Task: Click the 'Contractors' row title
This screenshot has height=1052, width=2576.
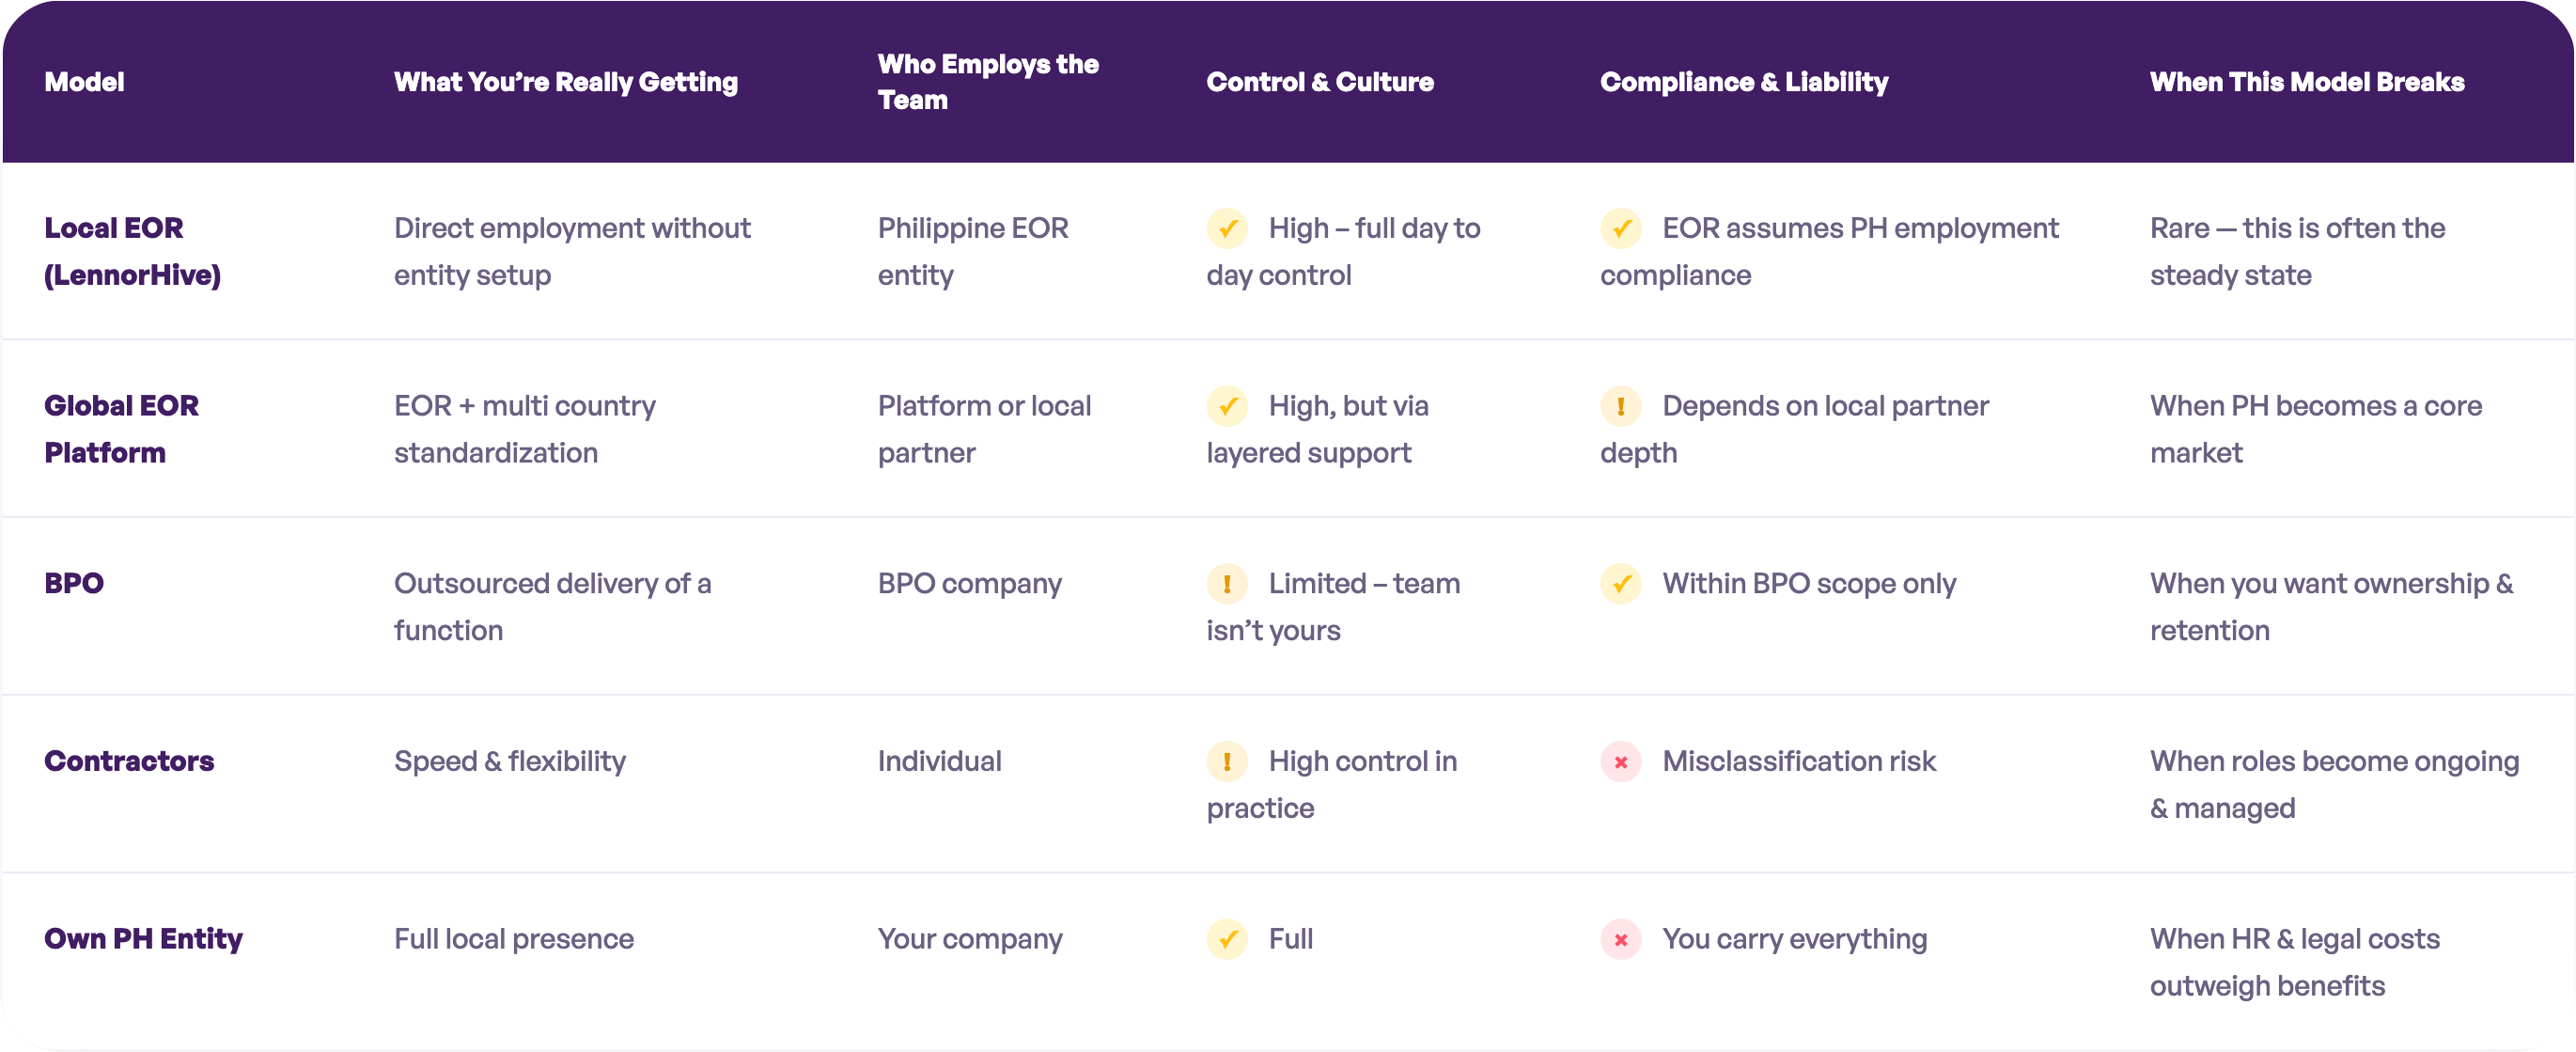Action: [x=129, y=762]
